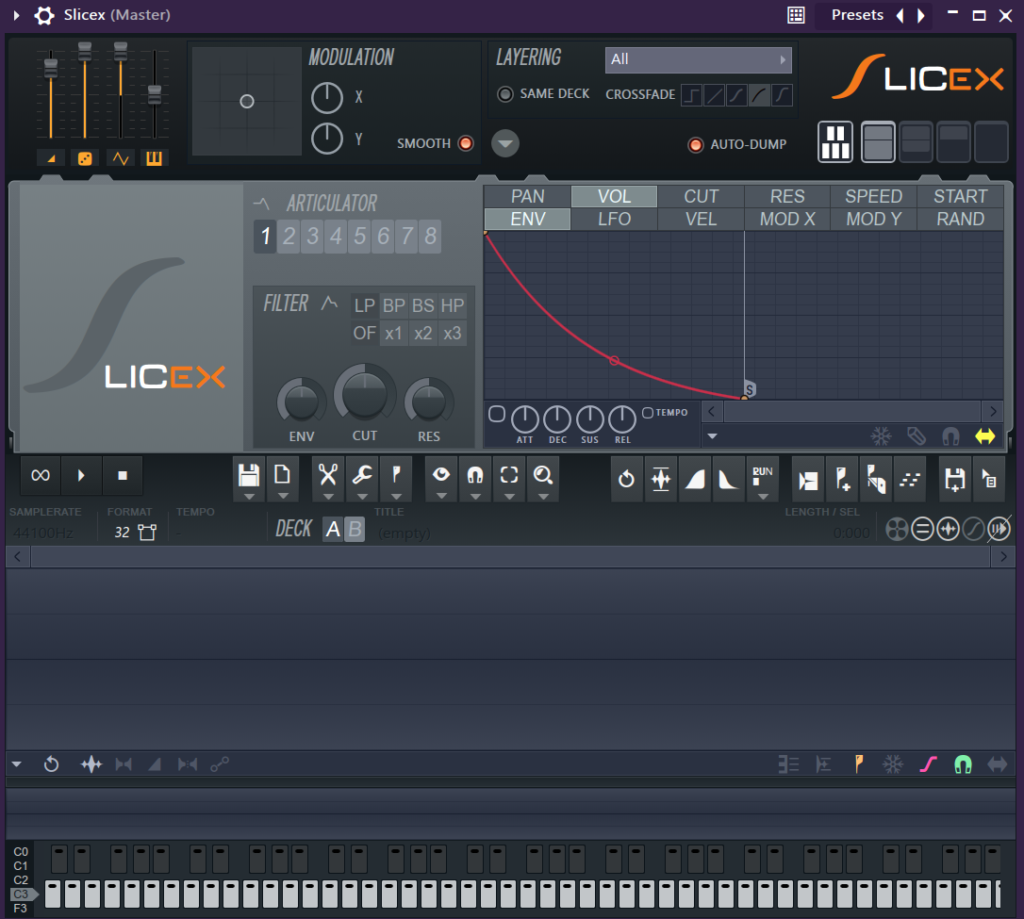Open the Layering 'All' dropdown
This screenshot has width=1024, height=919.
698,59
